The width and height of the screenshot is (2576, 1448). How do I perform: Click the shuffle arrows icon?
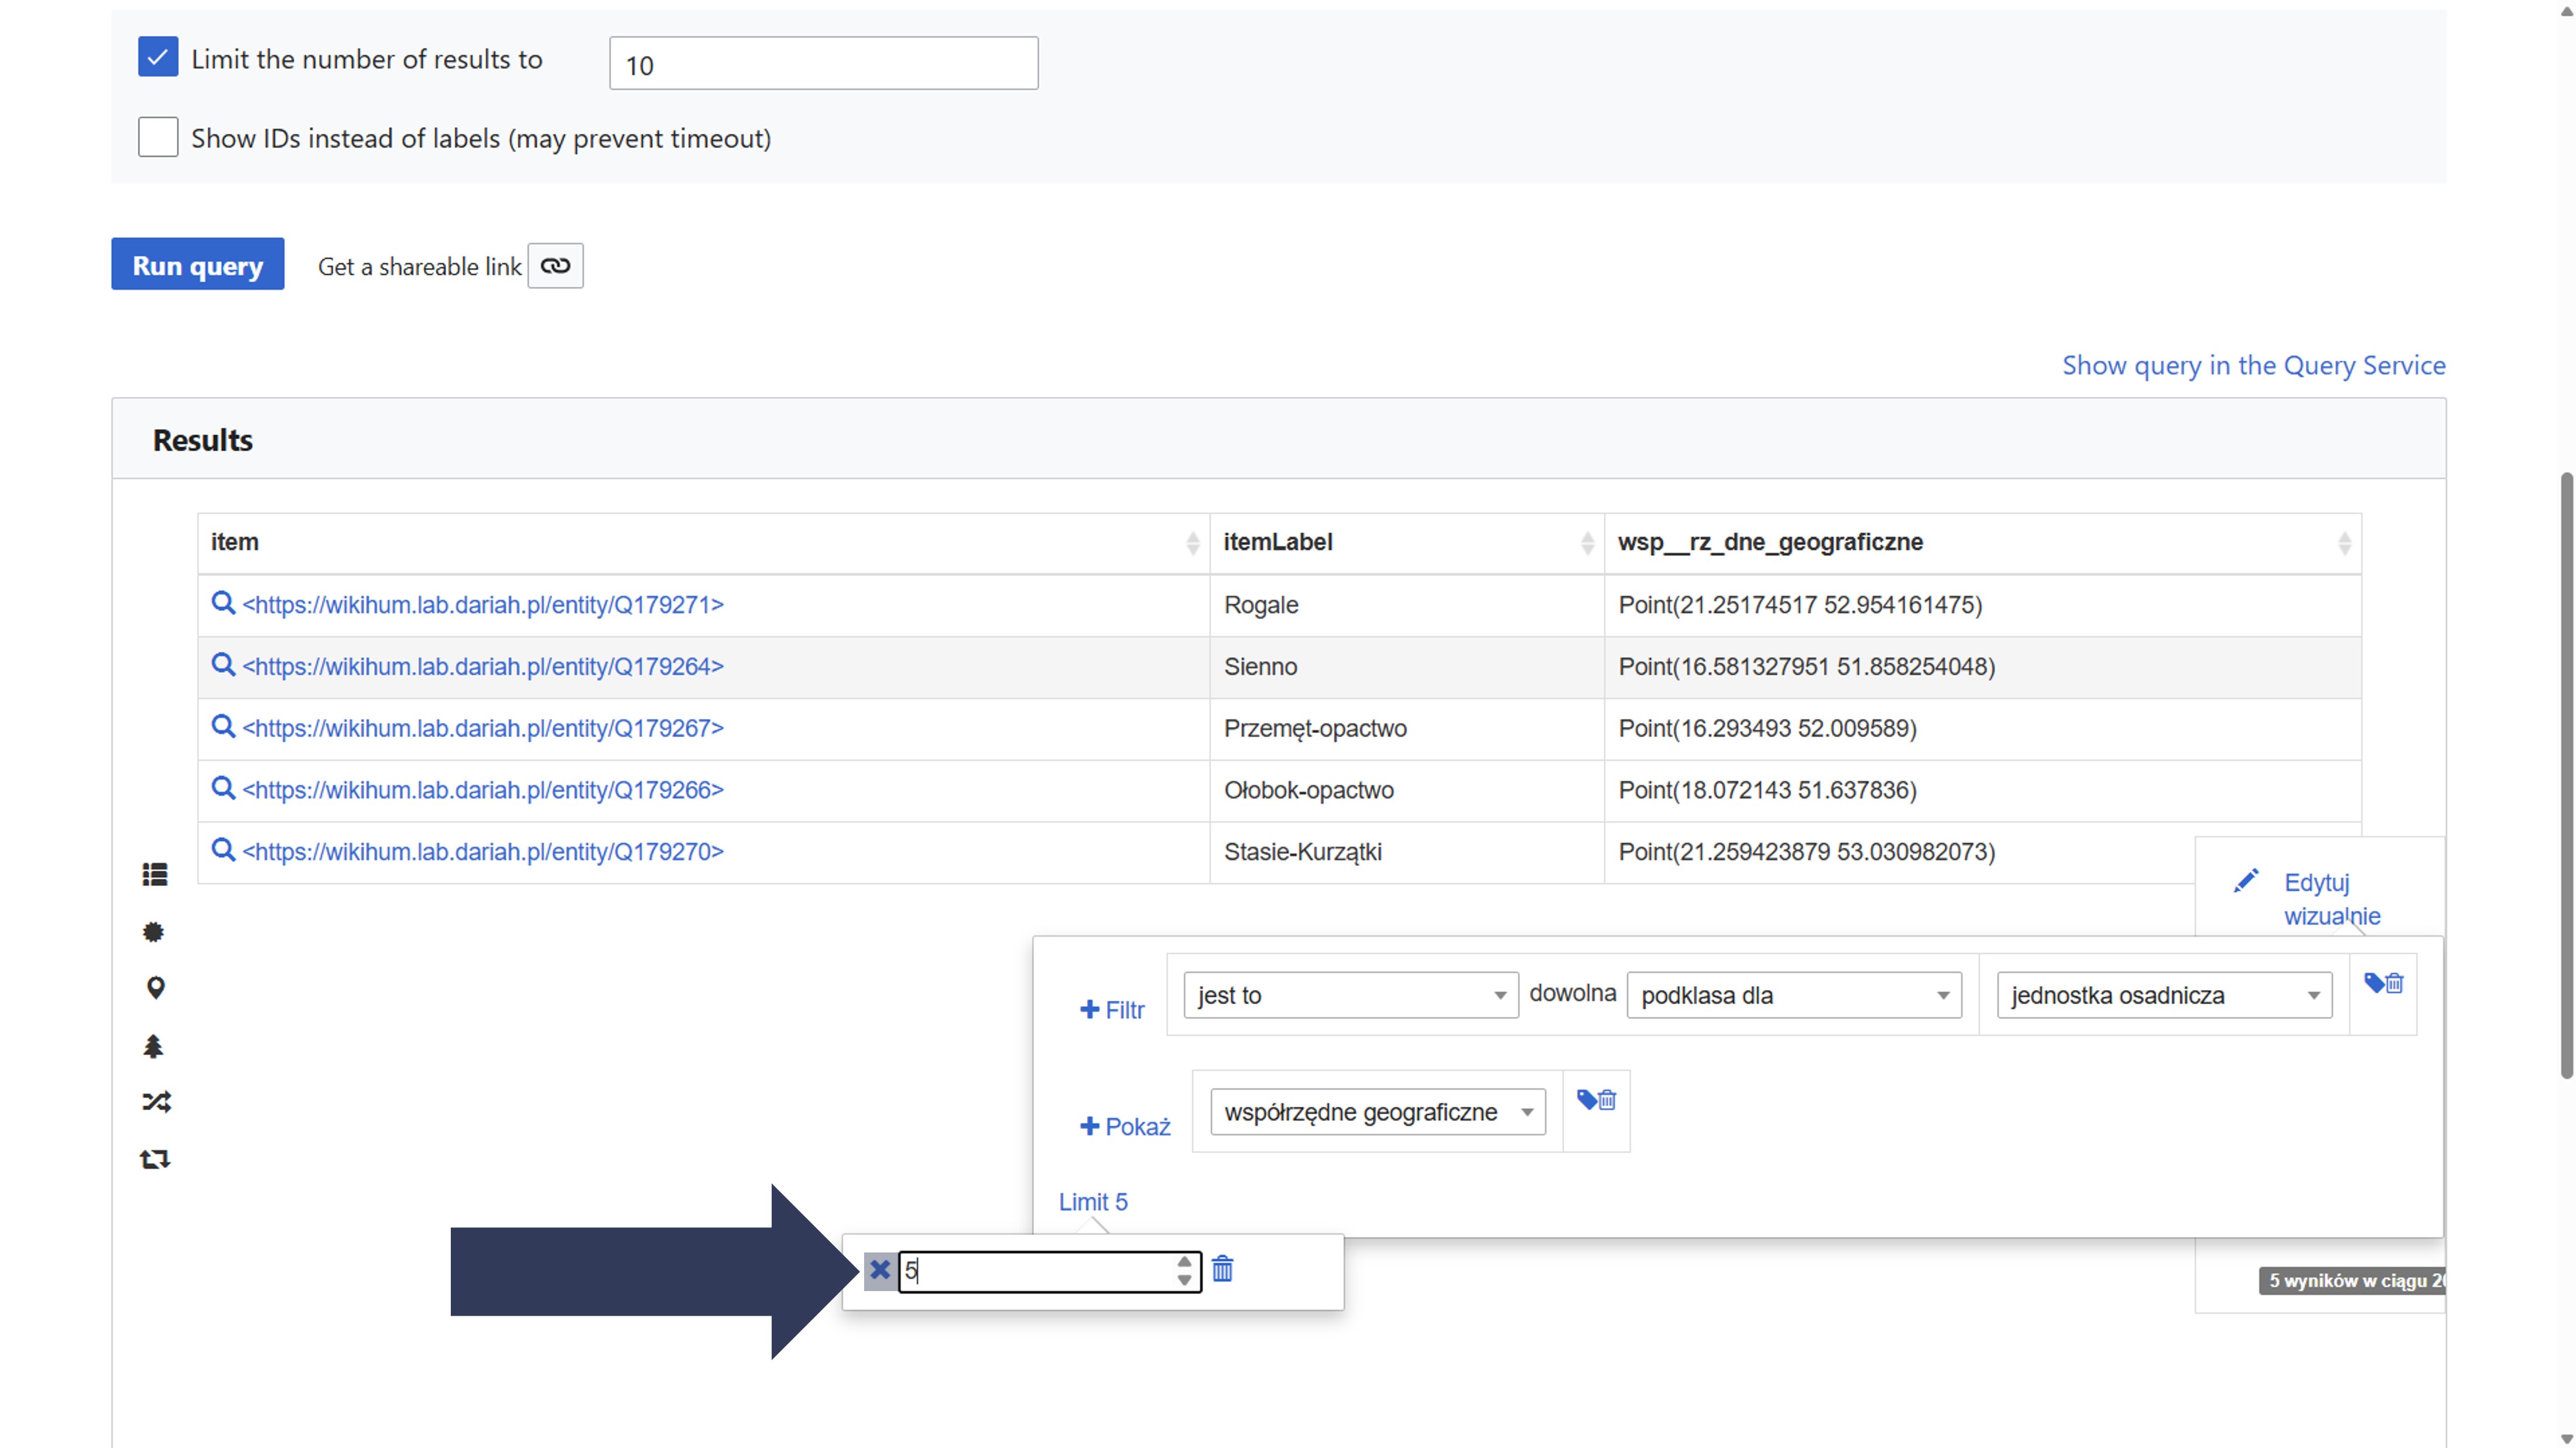click(156, 1102)
